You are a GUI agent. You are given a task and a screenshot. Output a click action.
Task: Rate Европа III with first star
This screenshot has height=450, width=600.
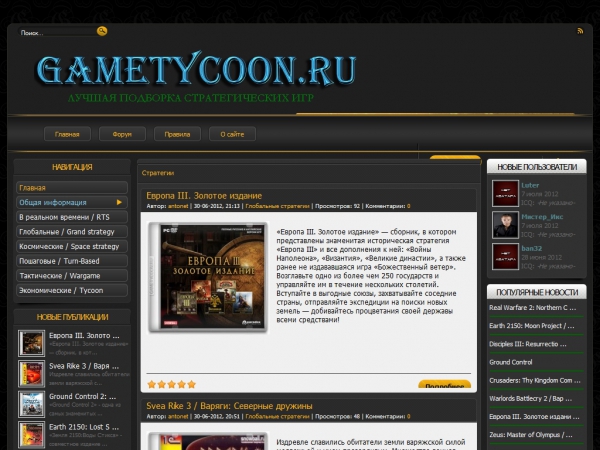pyautogui.click(x=152, y=384)
